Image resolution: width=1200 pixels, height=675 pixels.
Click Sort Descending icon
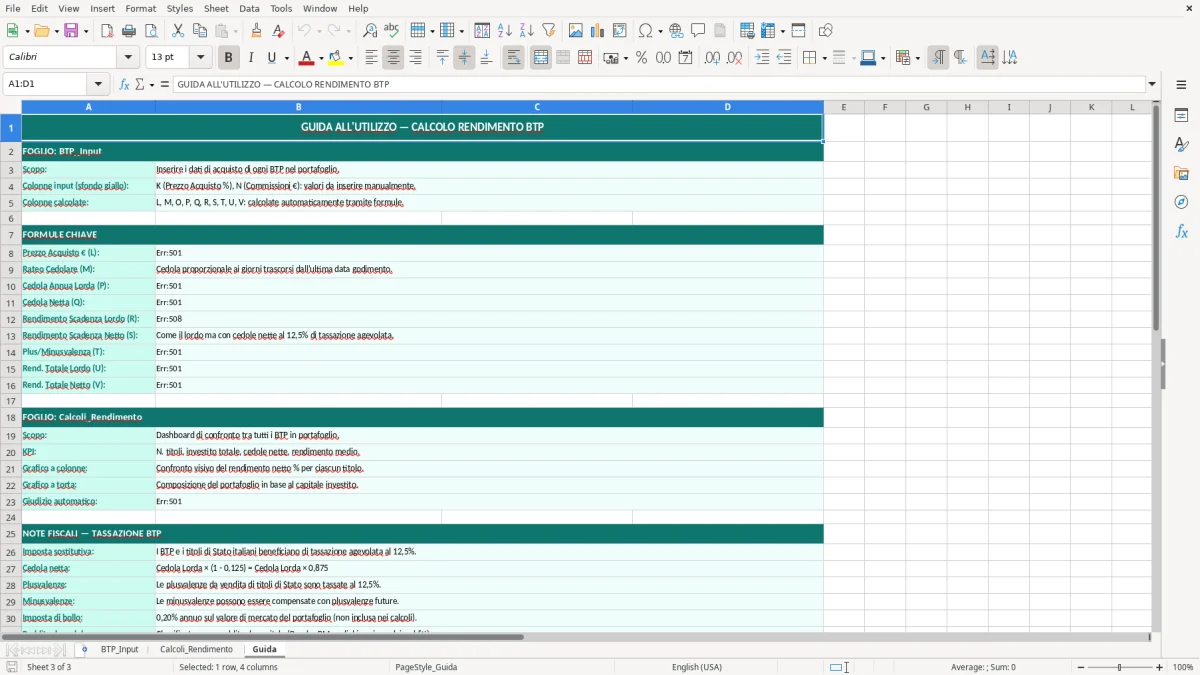(527, 31)
